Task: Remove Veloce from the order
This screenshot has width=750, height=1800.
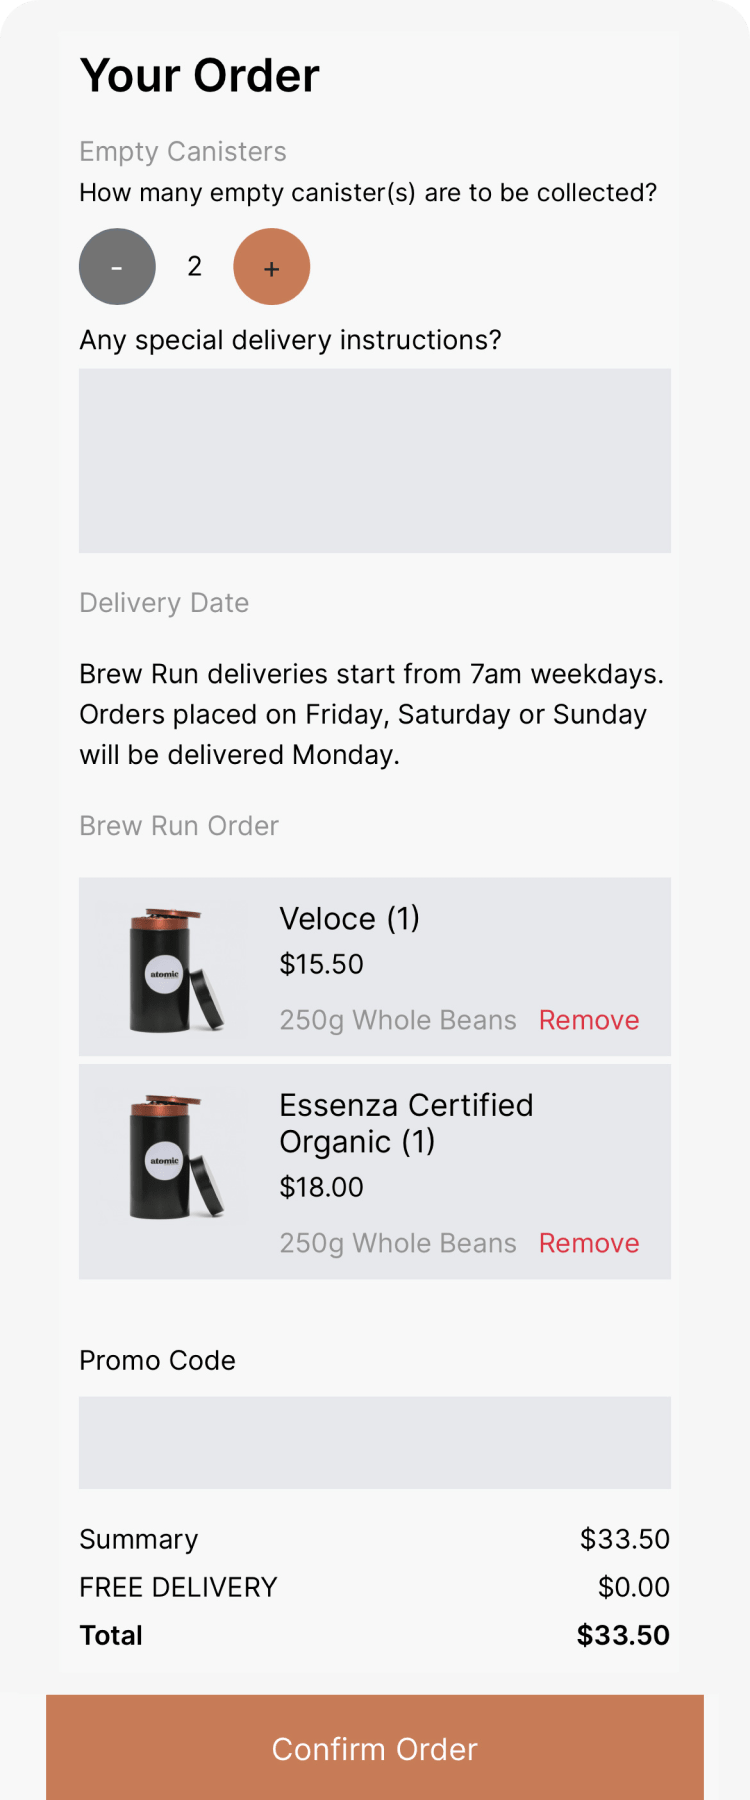Action: 589,1020
